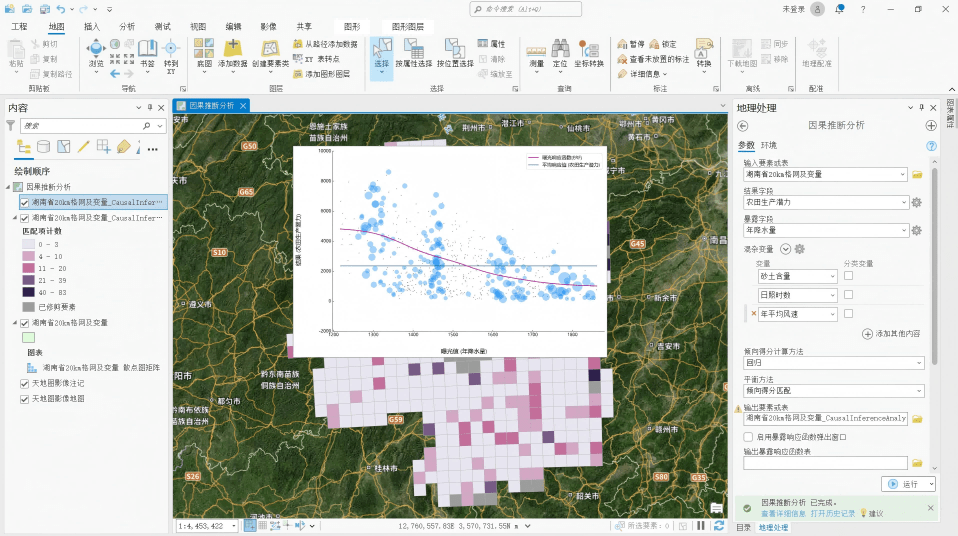Viewport: 958px width, 536px height.
Task: Collapse the 因果推断分析 map tree node
Action: pyautogui.click(x=9, y=187)
